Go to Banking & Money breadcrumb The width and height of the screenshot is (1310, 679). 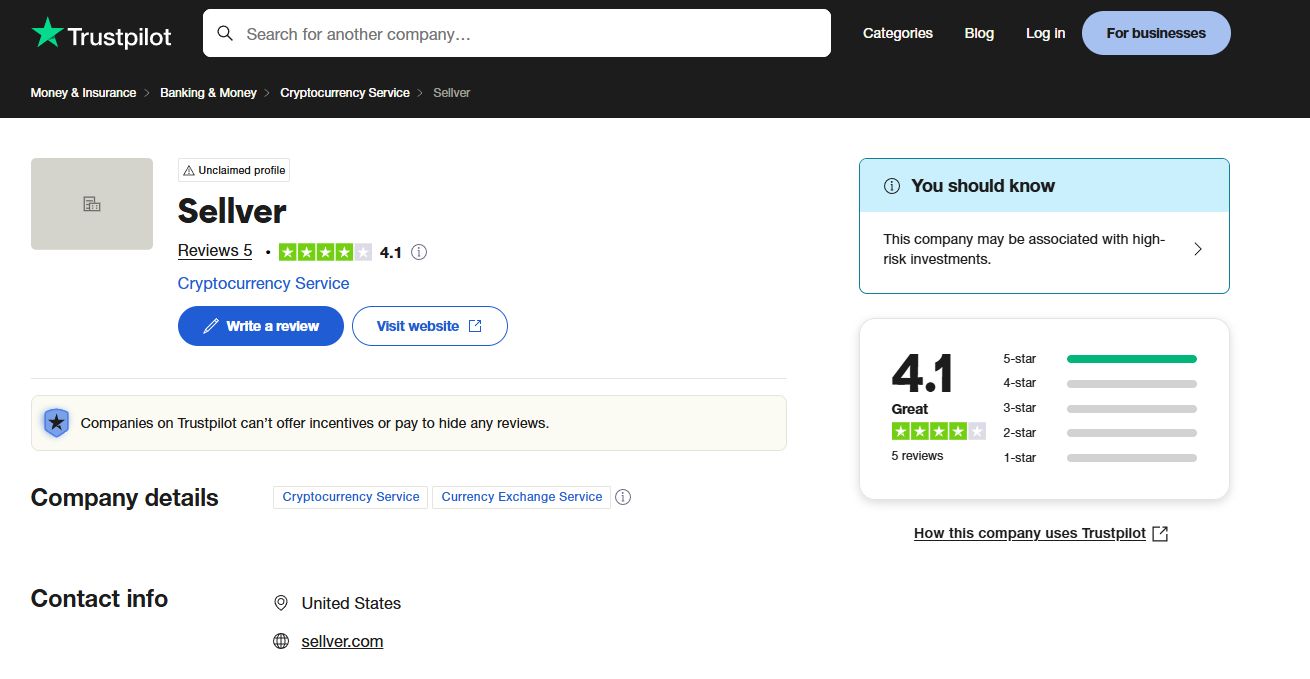209,93
